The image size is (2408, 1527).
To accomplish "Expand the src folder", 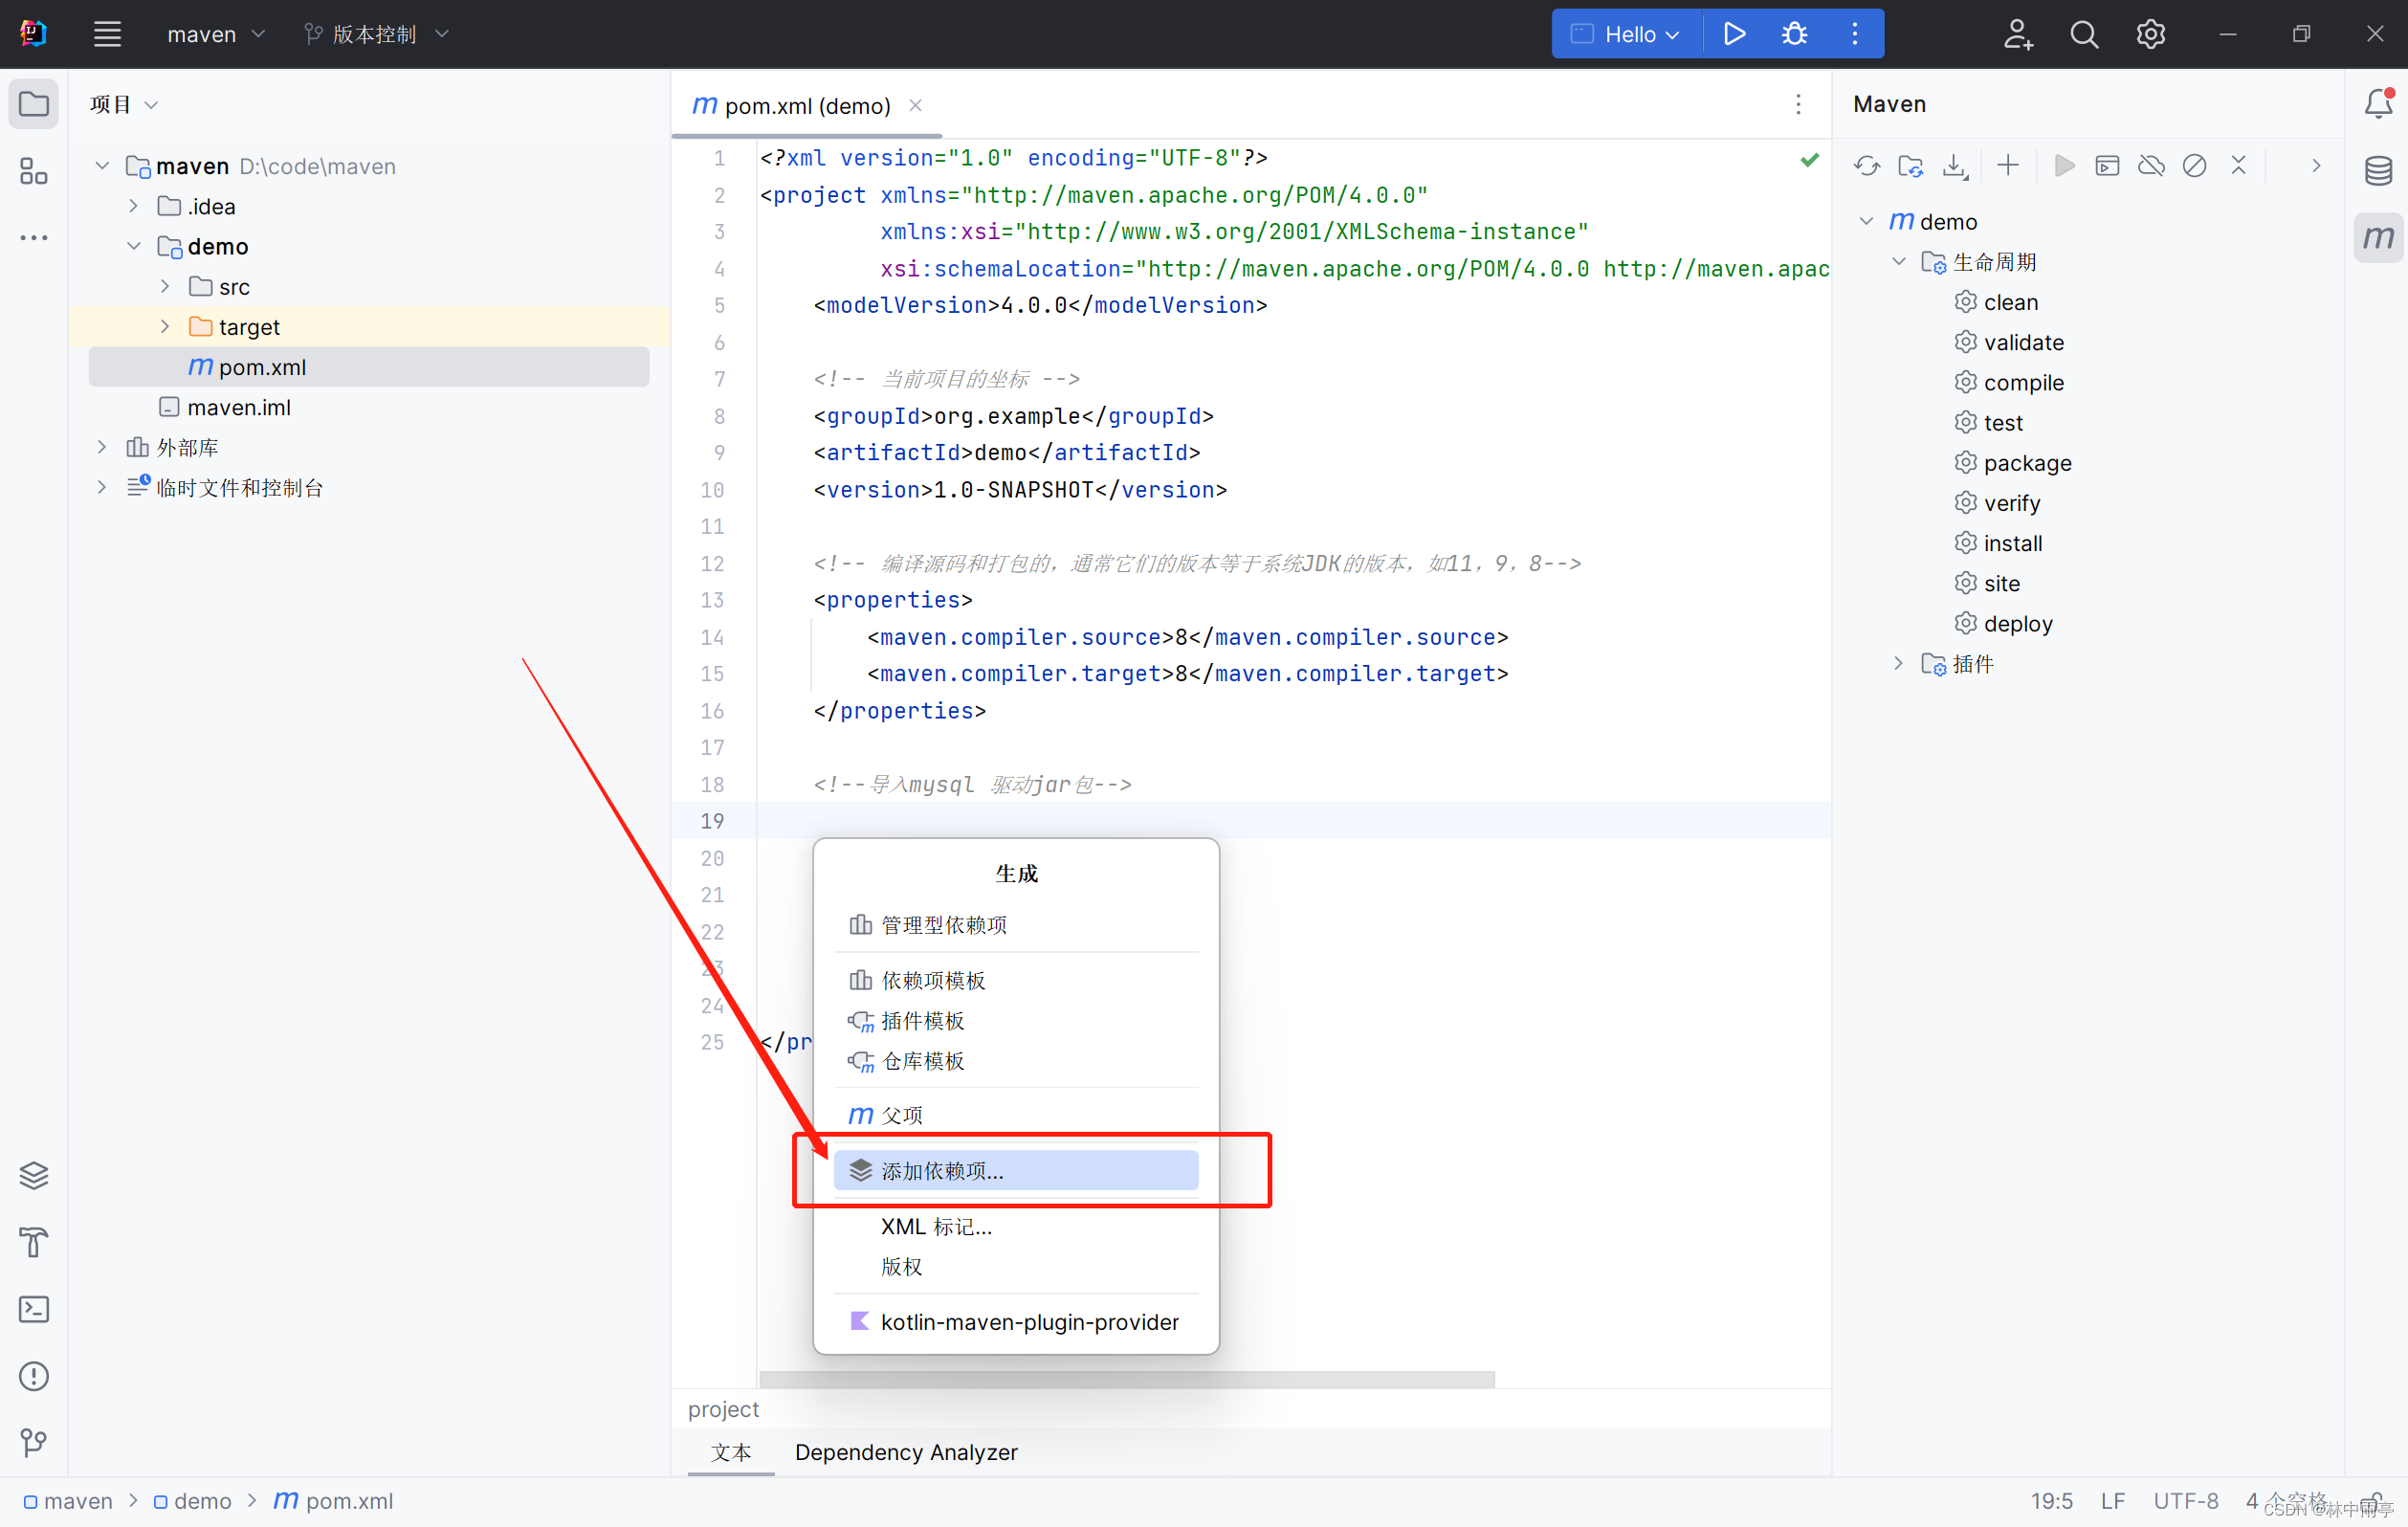I will coord(166,287).
